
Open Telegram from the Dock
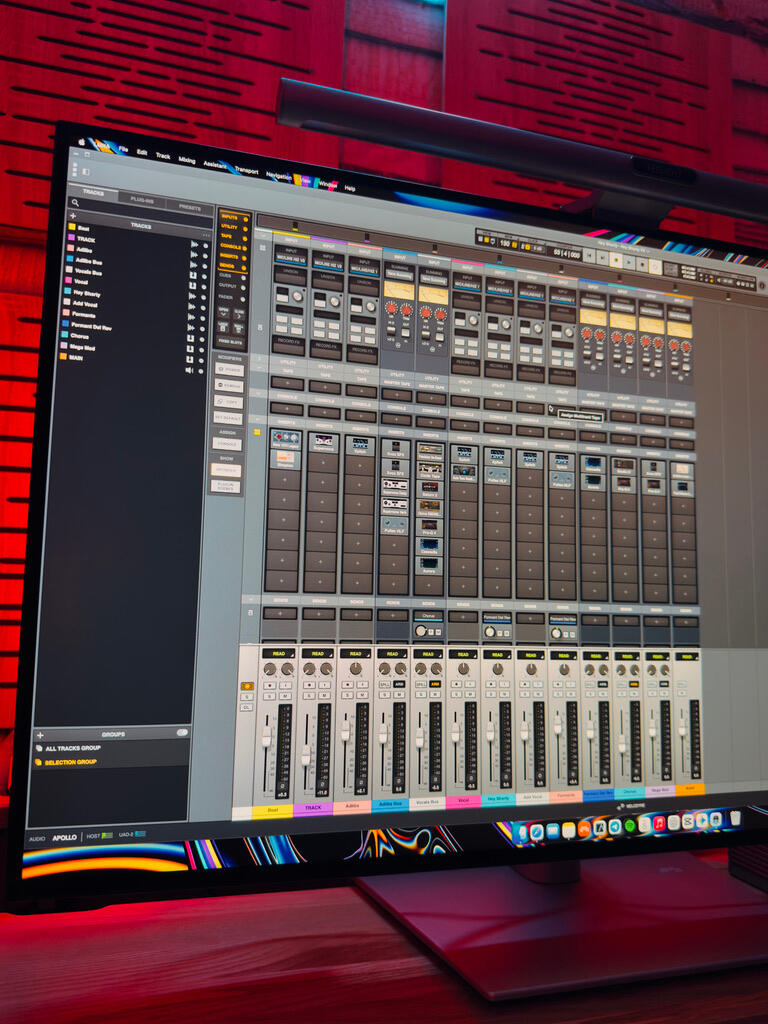tap(615, 827)
